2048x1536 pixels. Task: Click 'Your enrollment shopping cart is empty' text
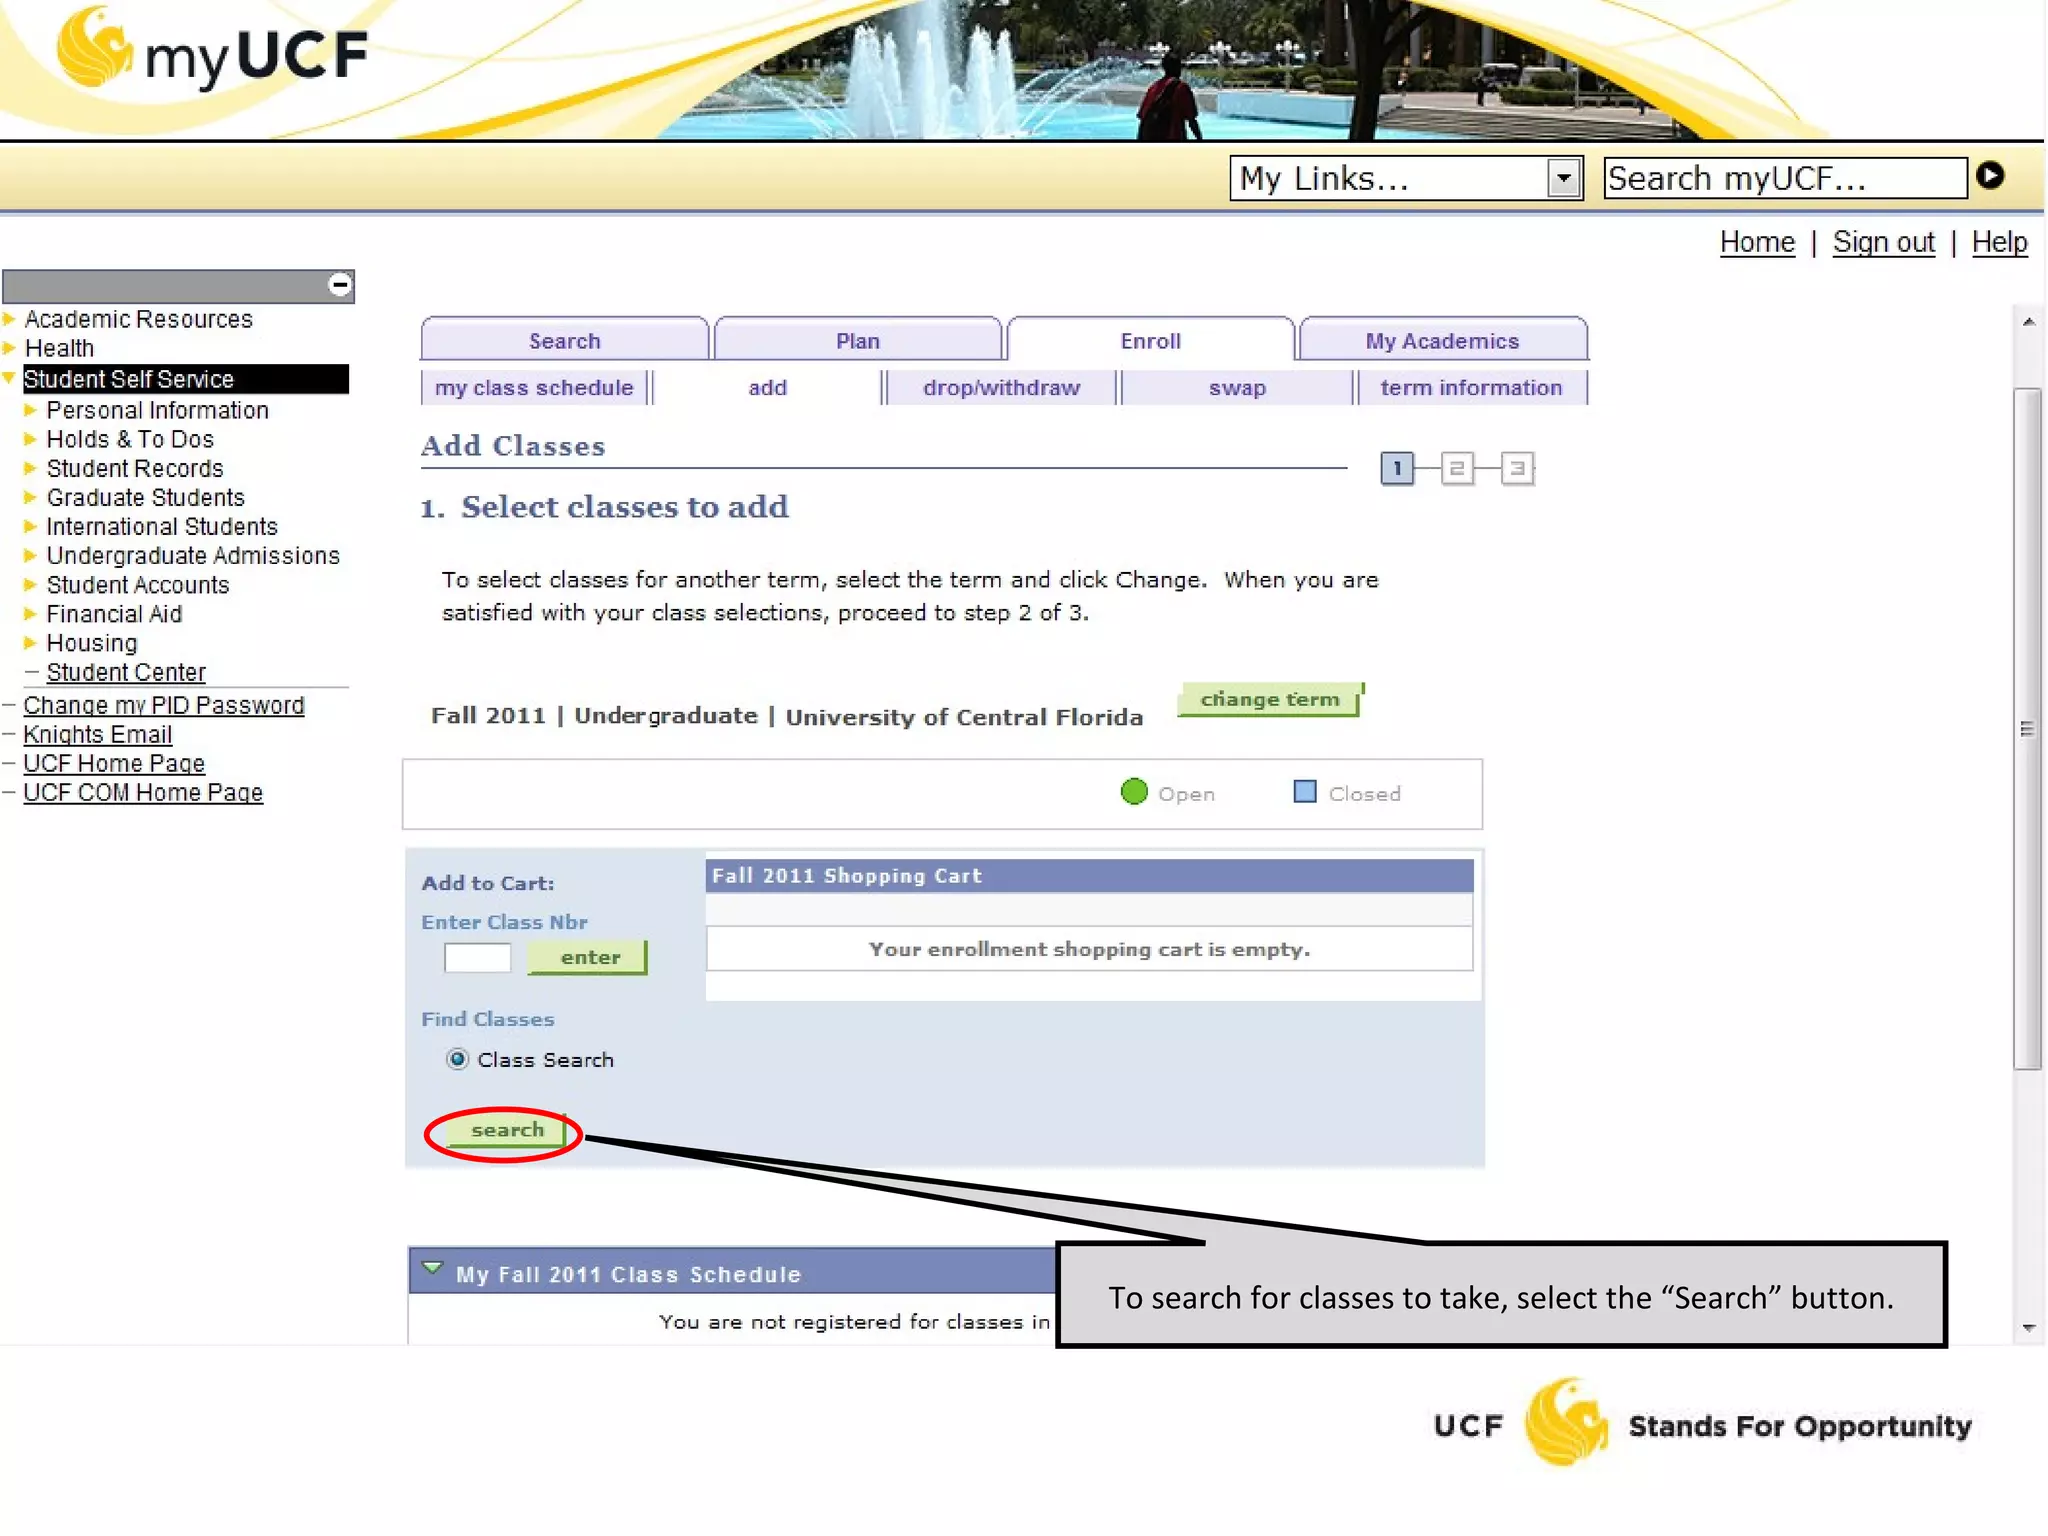tap(1089, 949)
